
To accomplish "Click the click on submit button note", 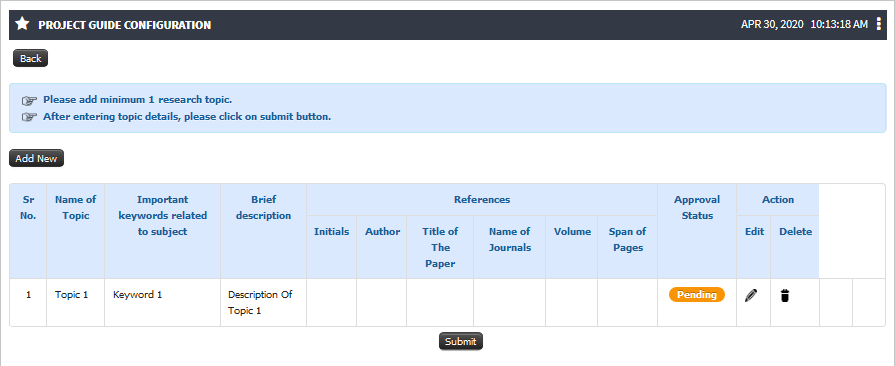I will click(x=187, y=116).
